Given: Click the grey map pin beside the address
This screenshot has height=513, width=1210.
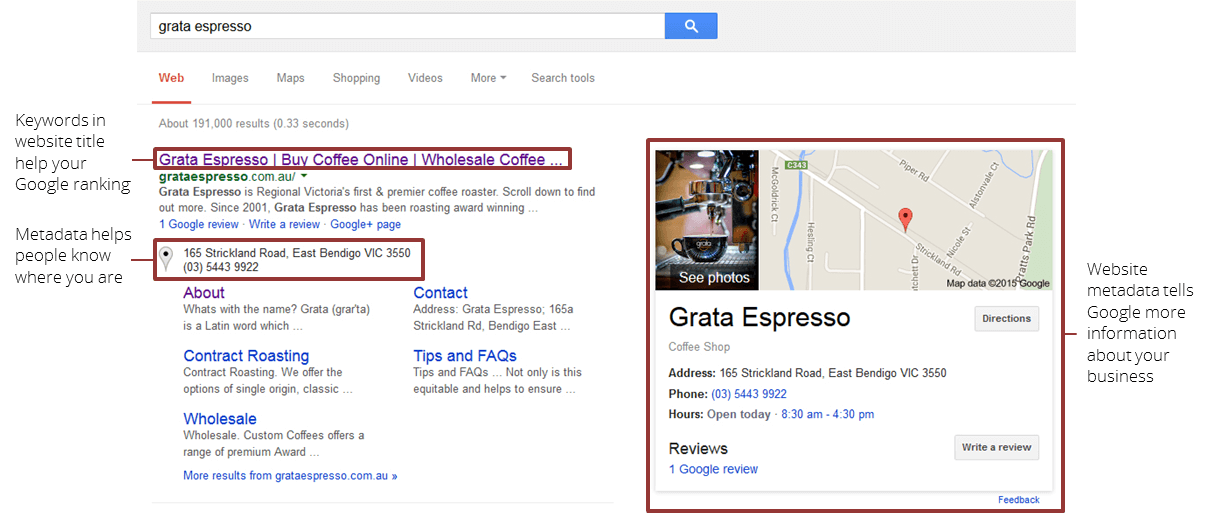Looking at the screenshot, I should (x=167, y=260).
